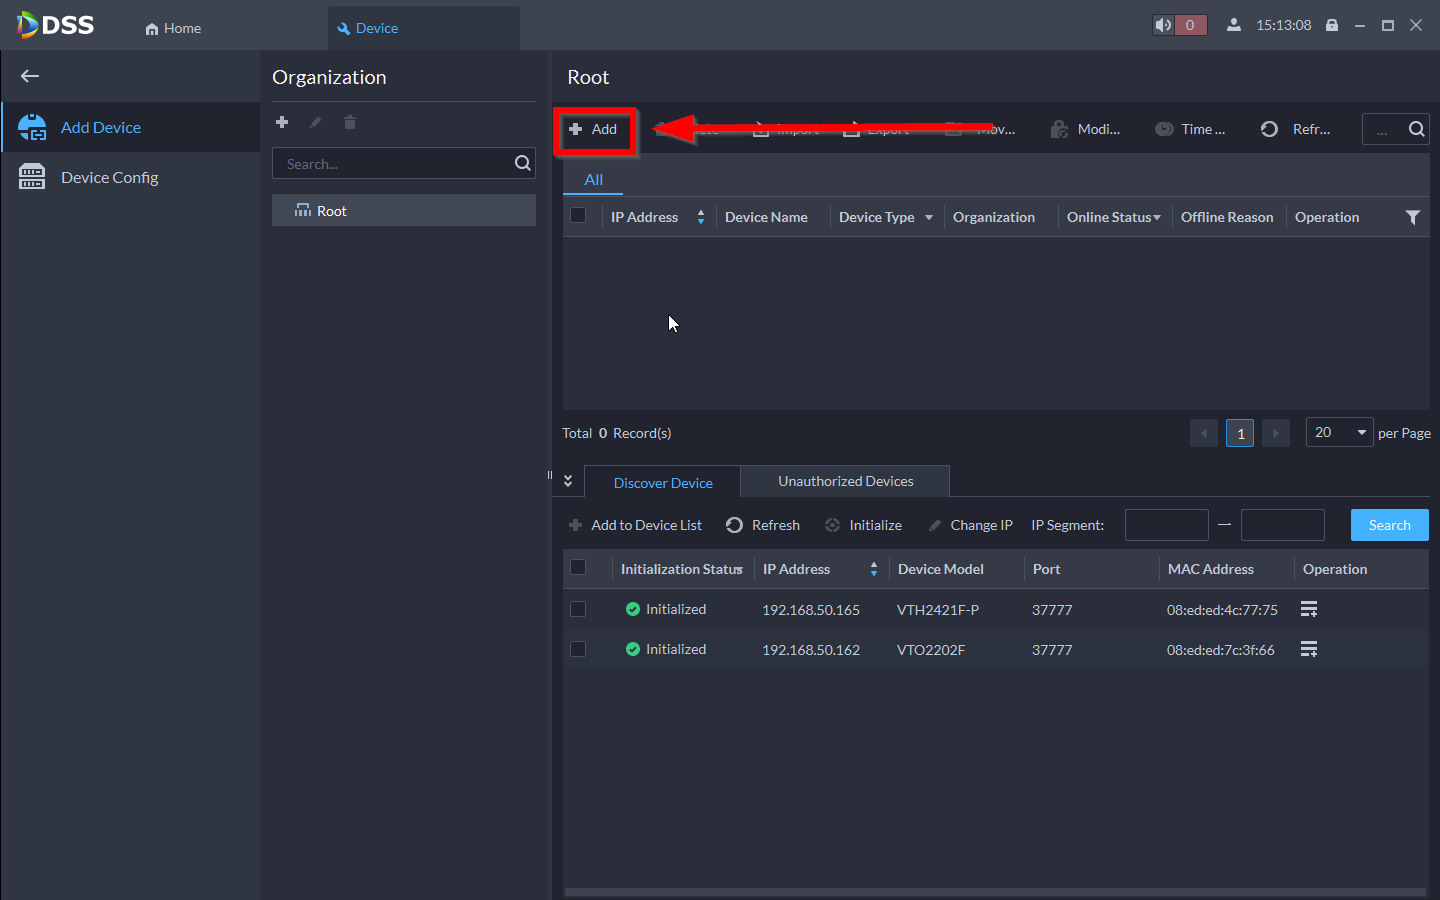Expand the Device Type filter dropdown
The height and width of the screenshot is (900, 1440).
click(x=928, y=217)
